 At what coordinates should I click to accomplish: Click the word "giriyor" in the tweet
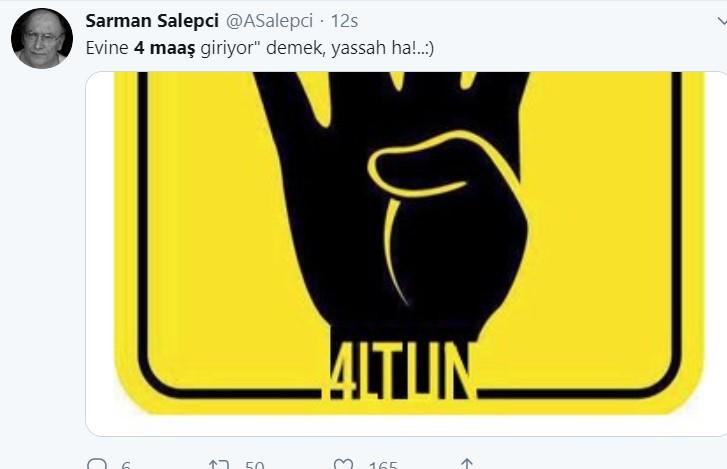(223, 47)
